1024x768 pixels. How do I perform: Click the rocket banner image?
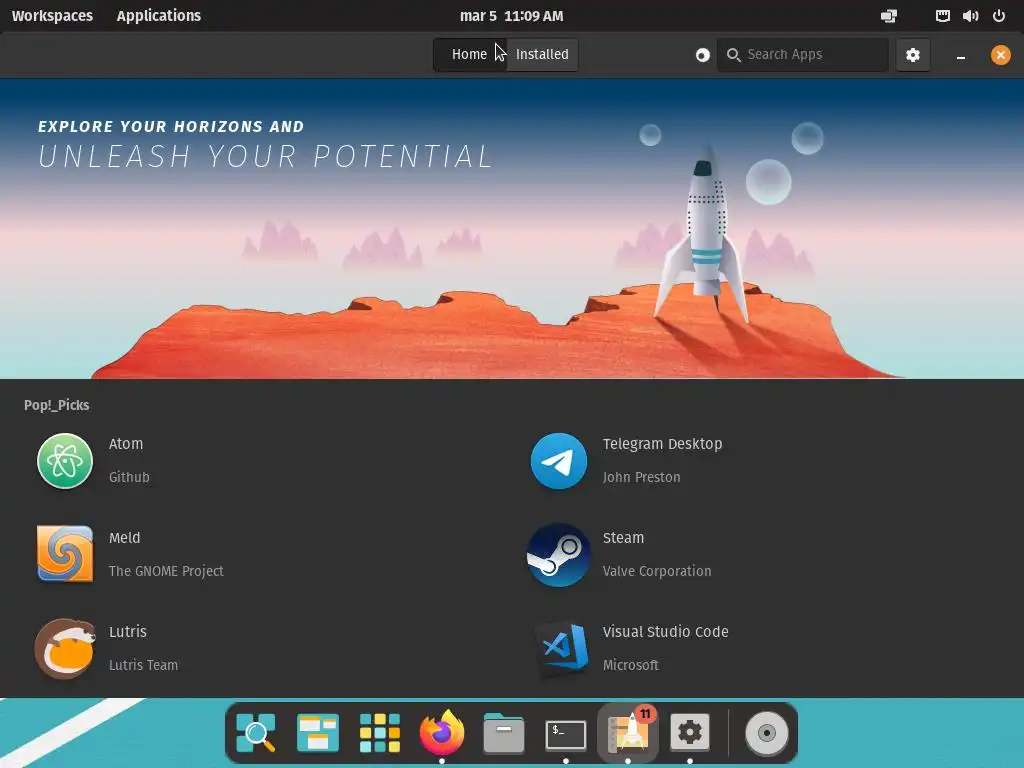click(512, 229)
